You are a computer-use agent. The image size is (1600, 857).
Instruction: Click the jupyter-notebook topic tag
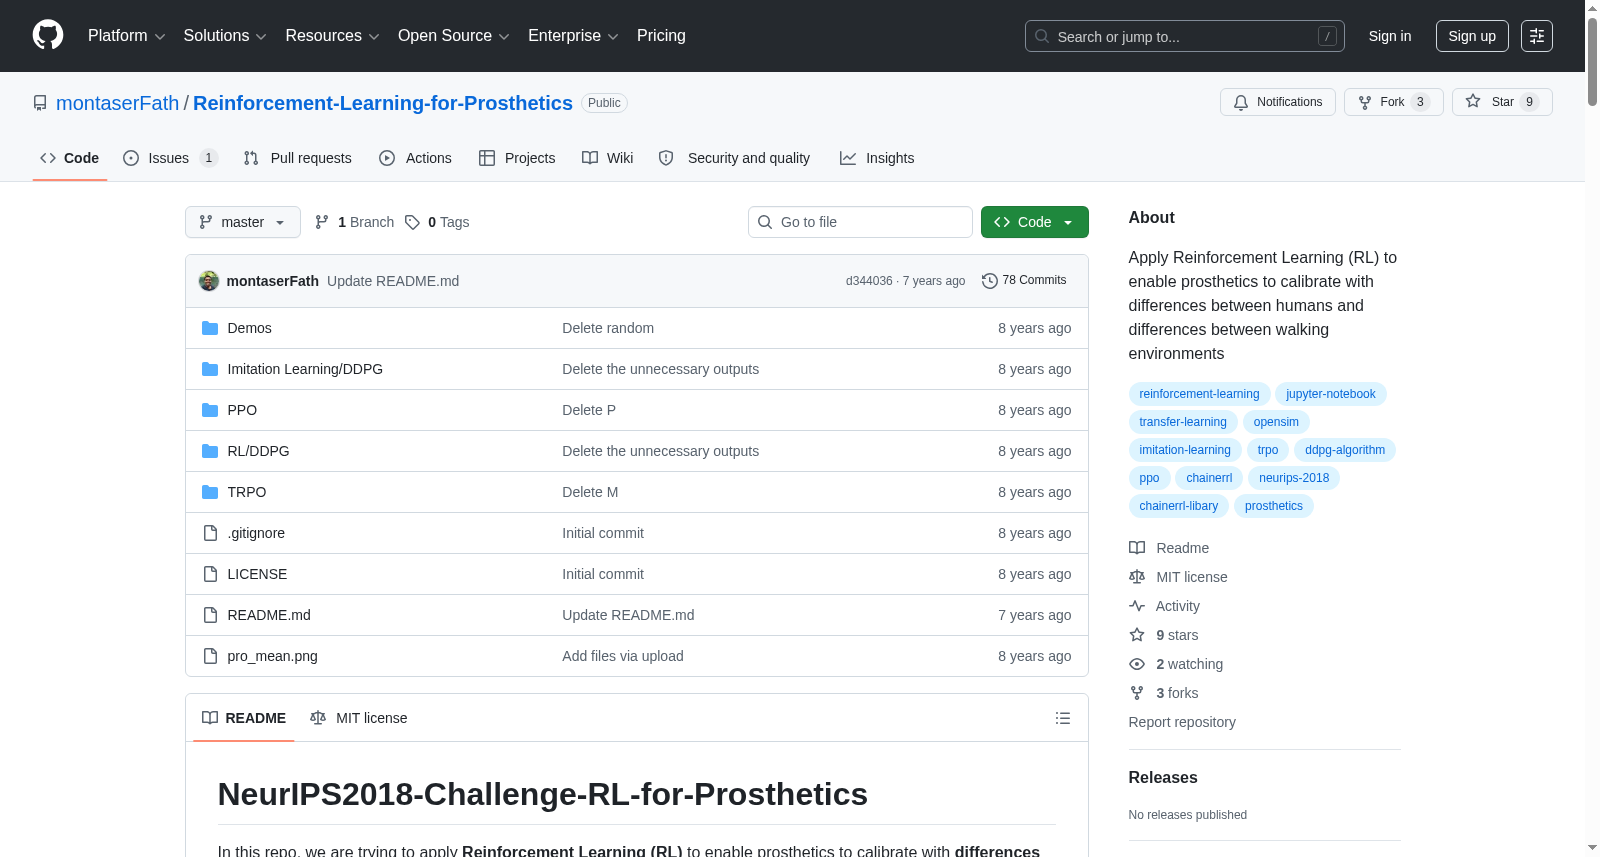coord(1331,394)
